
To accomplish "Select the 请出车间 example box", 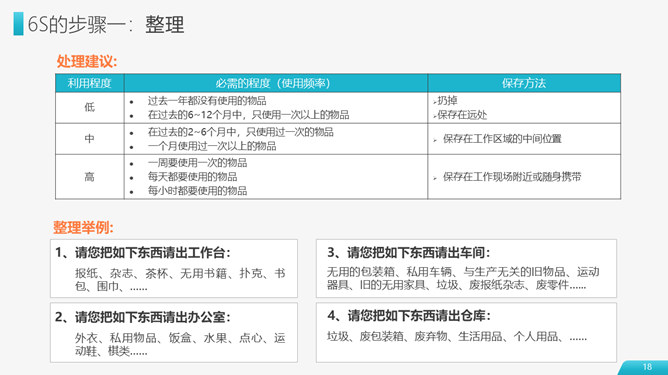I will tap(466, 268).
